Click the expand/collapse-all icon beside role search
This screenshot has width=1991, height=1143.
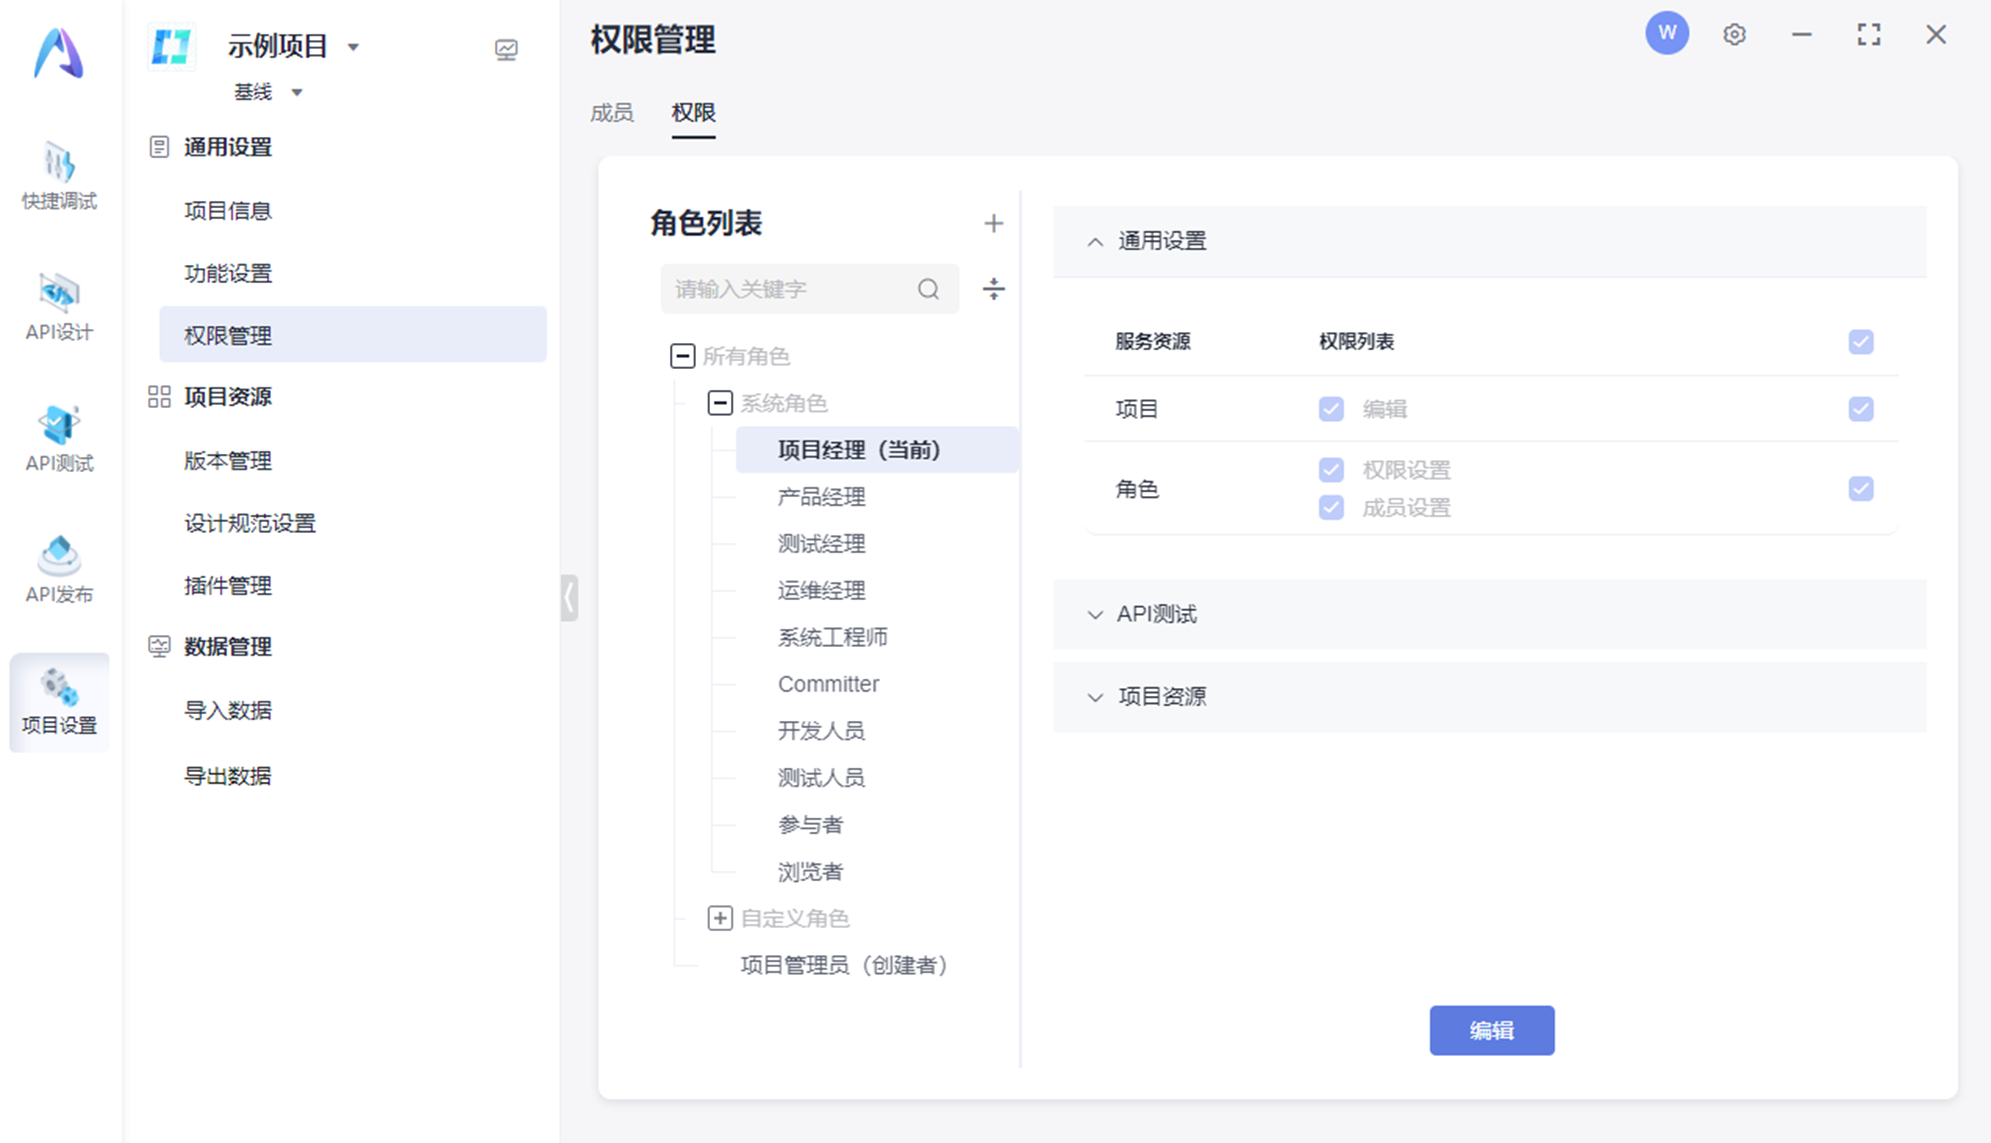993,289
